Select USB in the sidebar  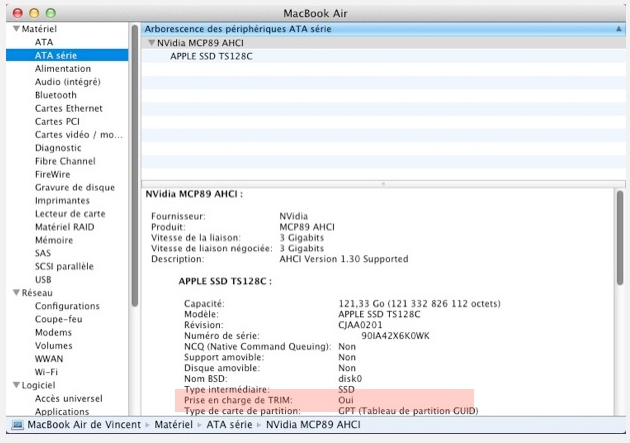pyautogui.click(x=43, y=280)
